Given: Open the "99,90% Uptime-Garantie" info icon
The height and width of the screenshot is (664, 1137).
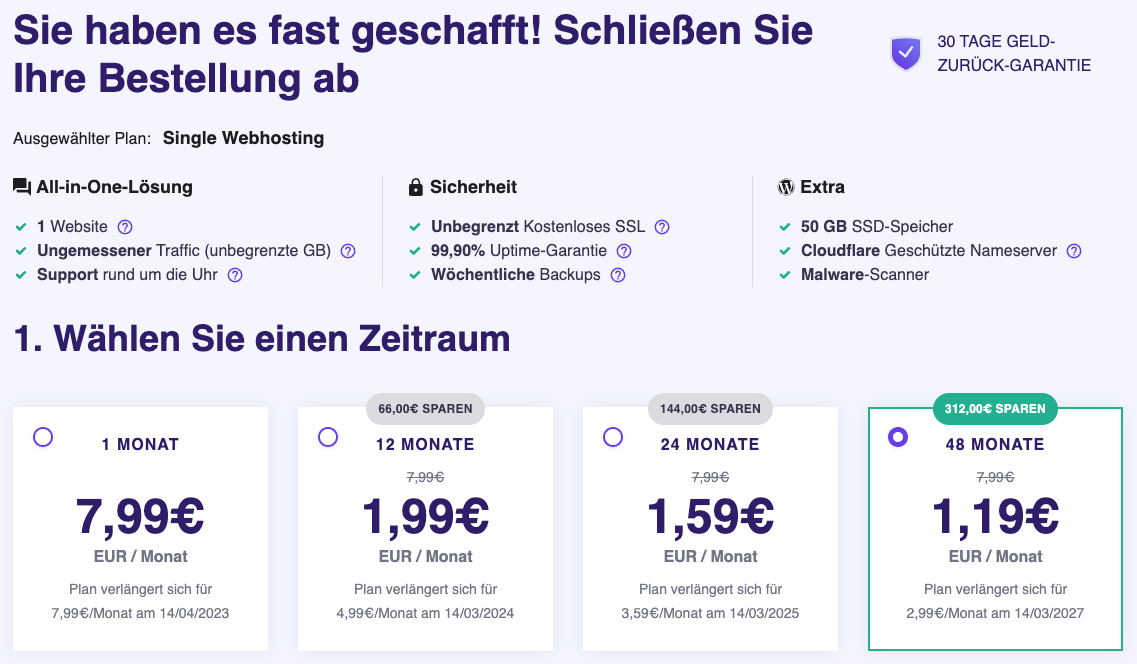Looking at the screenshot, I should point(624,251).
